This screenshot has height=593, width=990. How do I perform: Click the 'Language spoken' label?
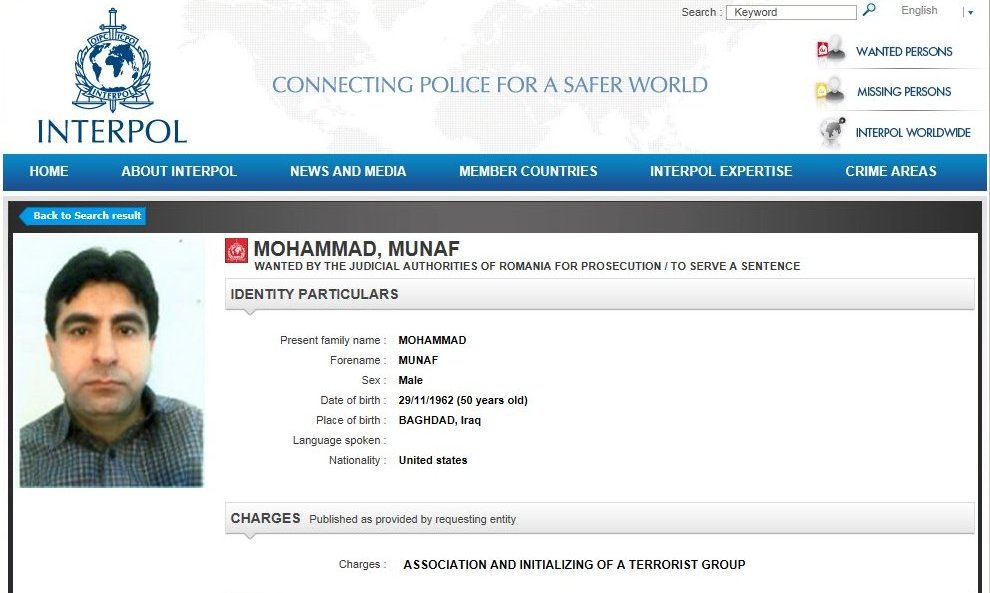[339, 440]
